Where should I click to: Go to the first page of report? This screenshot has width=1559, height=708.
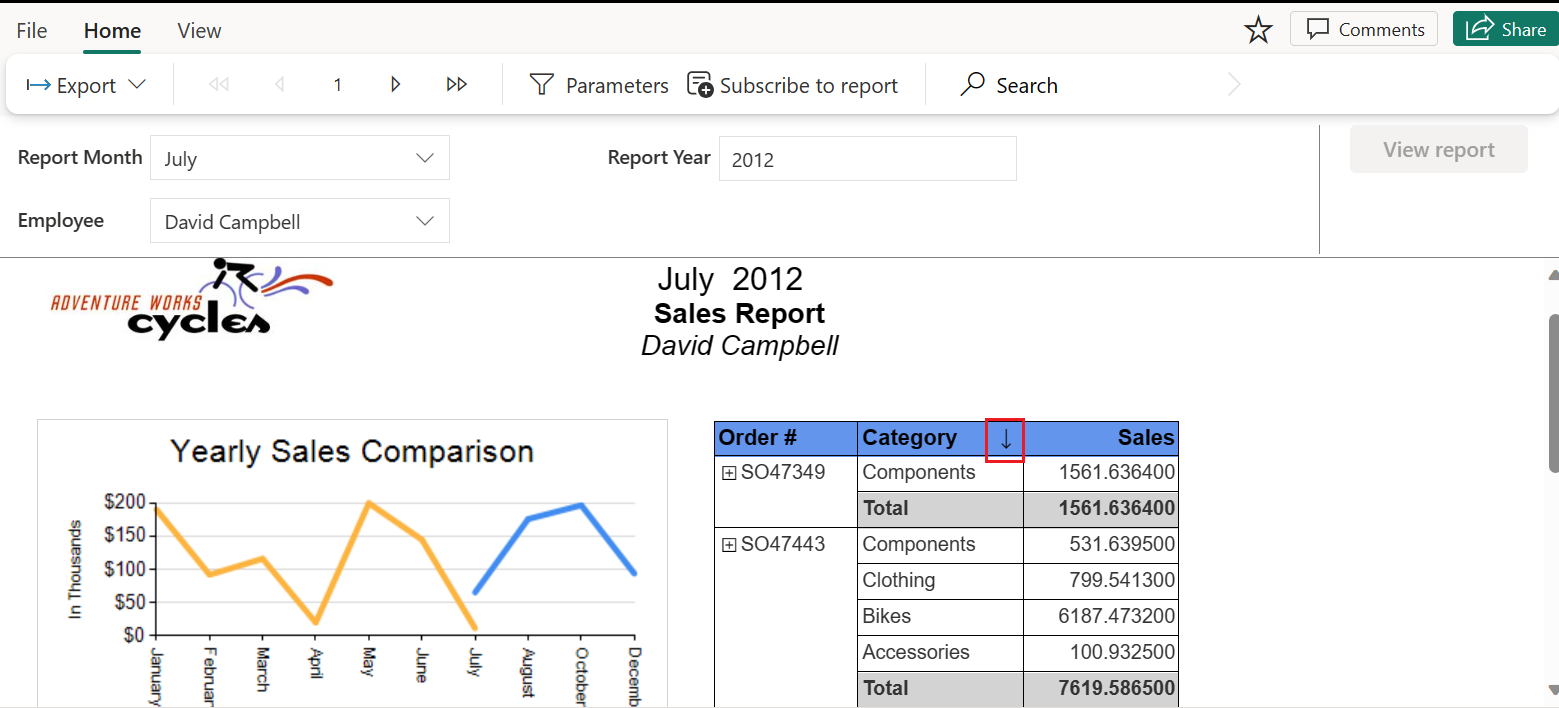point(218,85)
